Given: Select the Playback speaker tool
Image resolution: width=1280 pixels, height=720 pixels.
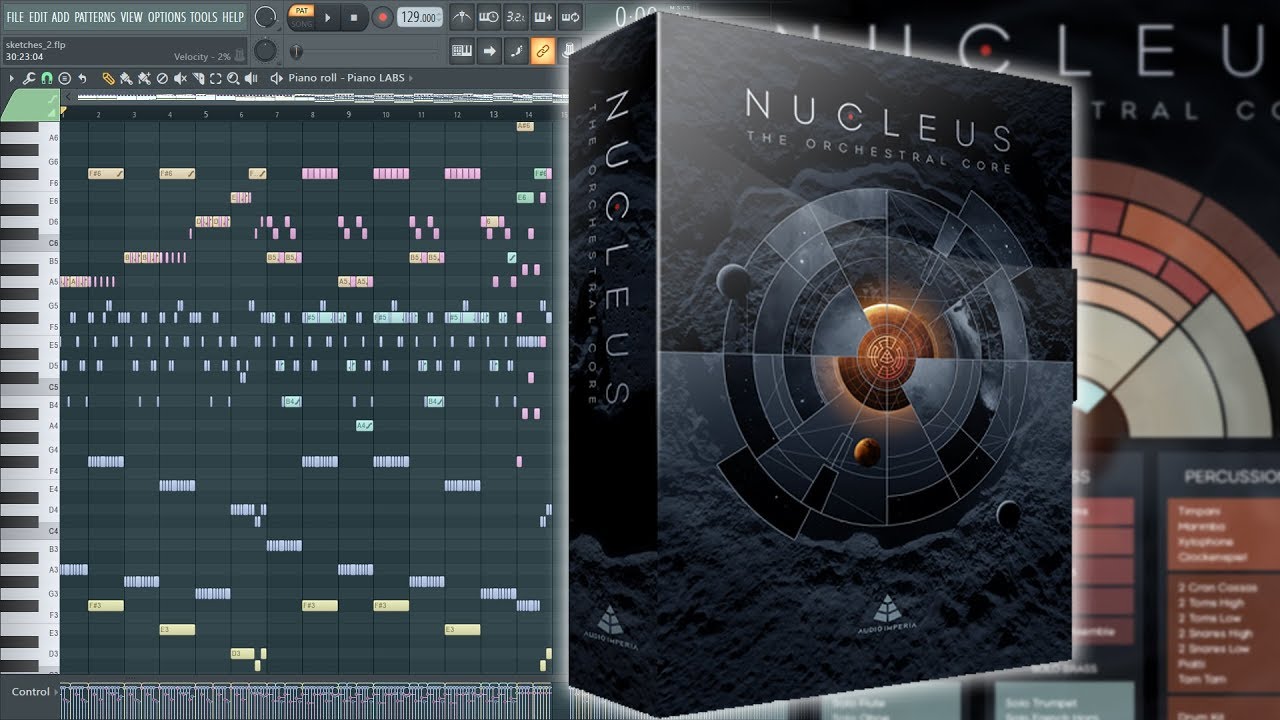Looking at the screenshot, I should pos(250,78).
